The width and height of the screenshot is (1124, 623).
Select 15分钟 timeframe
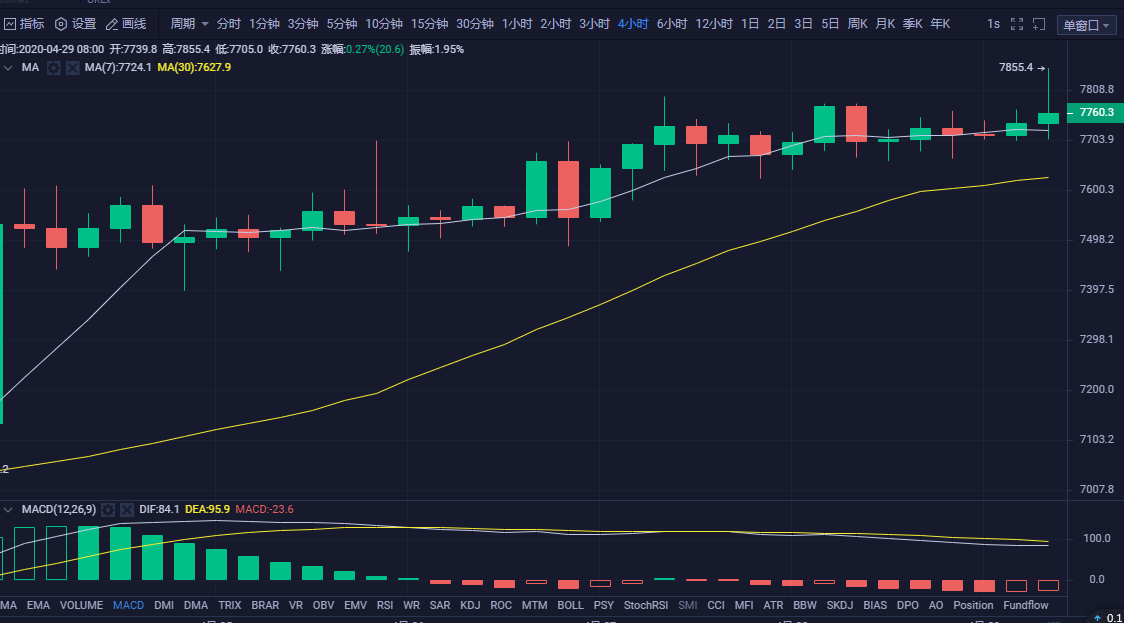coord(429,24)
